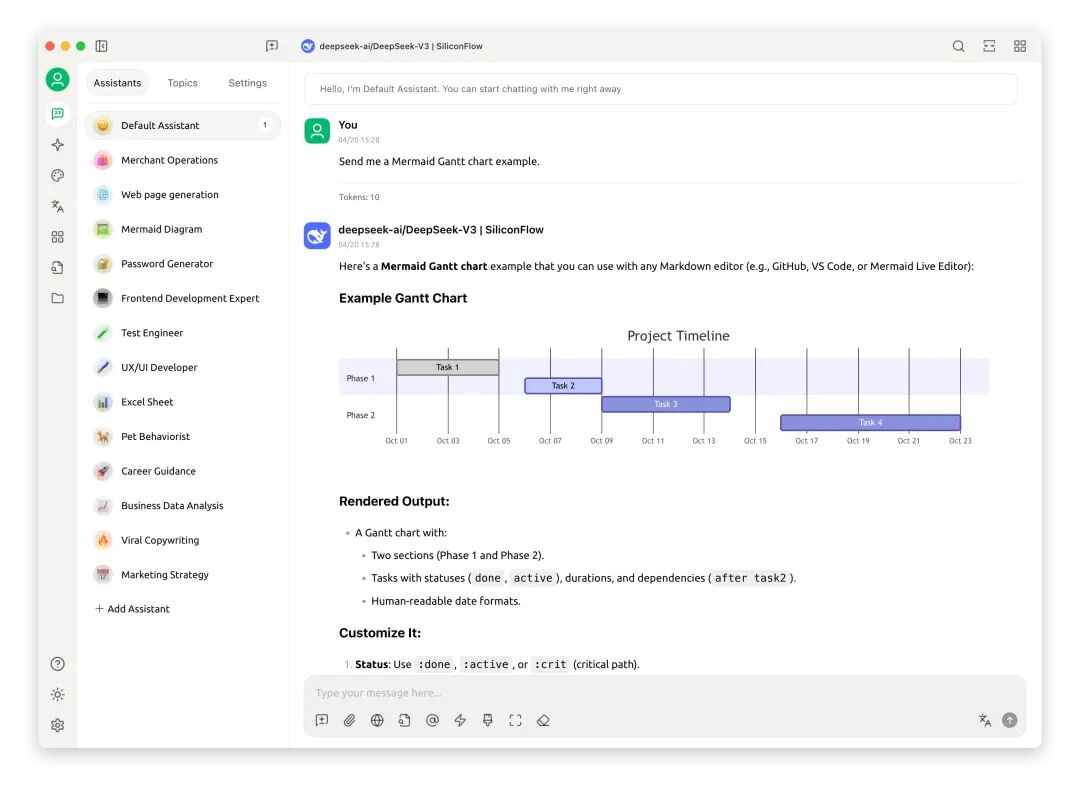Toggle light/dark theme with the sun icon
Viewport: 1080px width, 794px height.
(57, 694)
